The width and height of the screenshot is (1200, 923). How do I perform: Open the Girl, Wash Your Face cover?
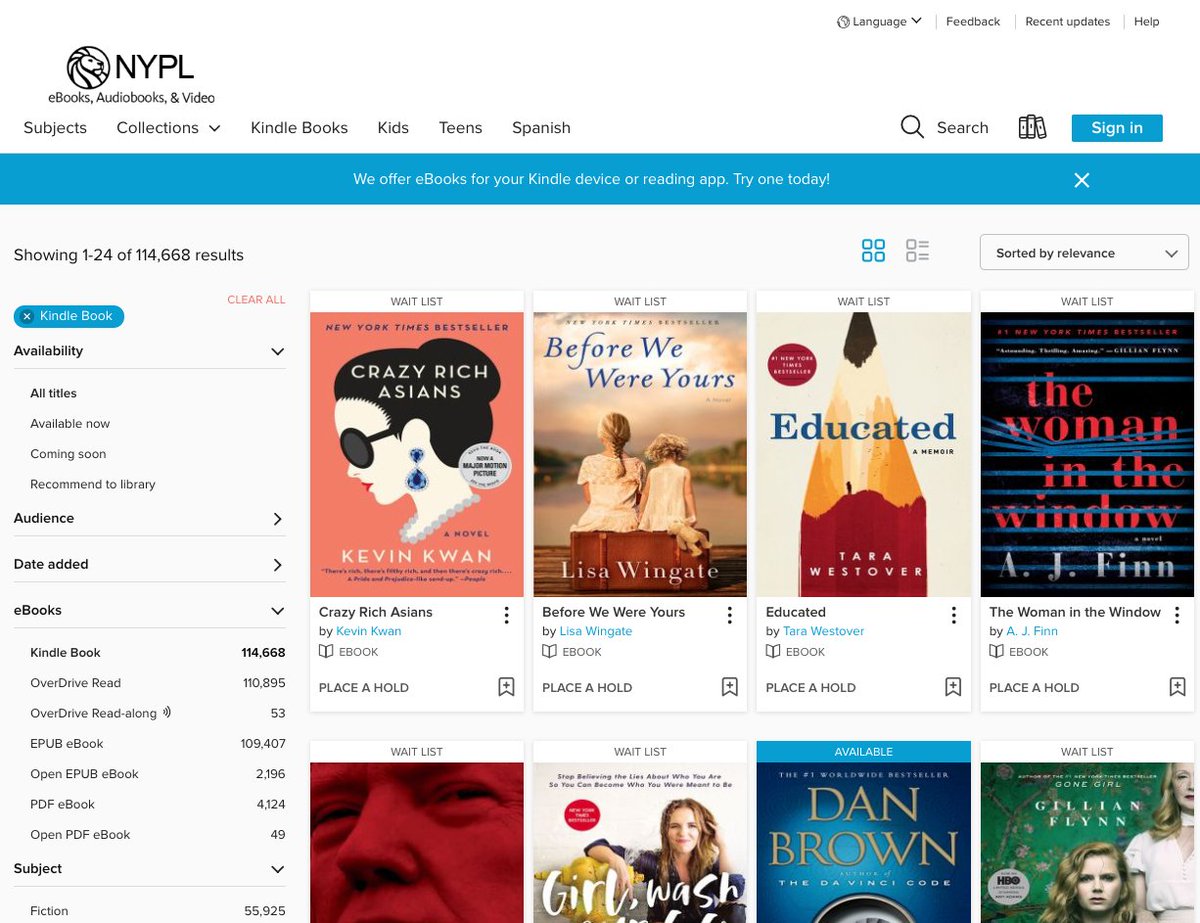click(x=640, y=842)
